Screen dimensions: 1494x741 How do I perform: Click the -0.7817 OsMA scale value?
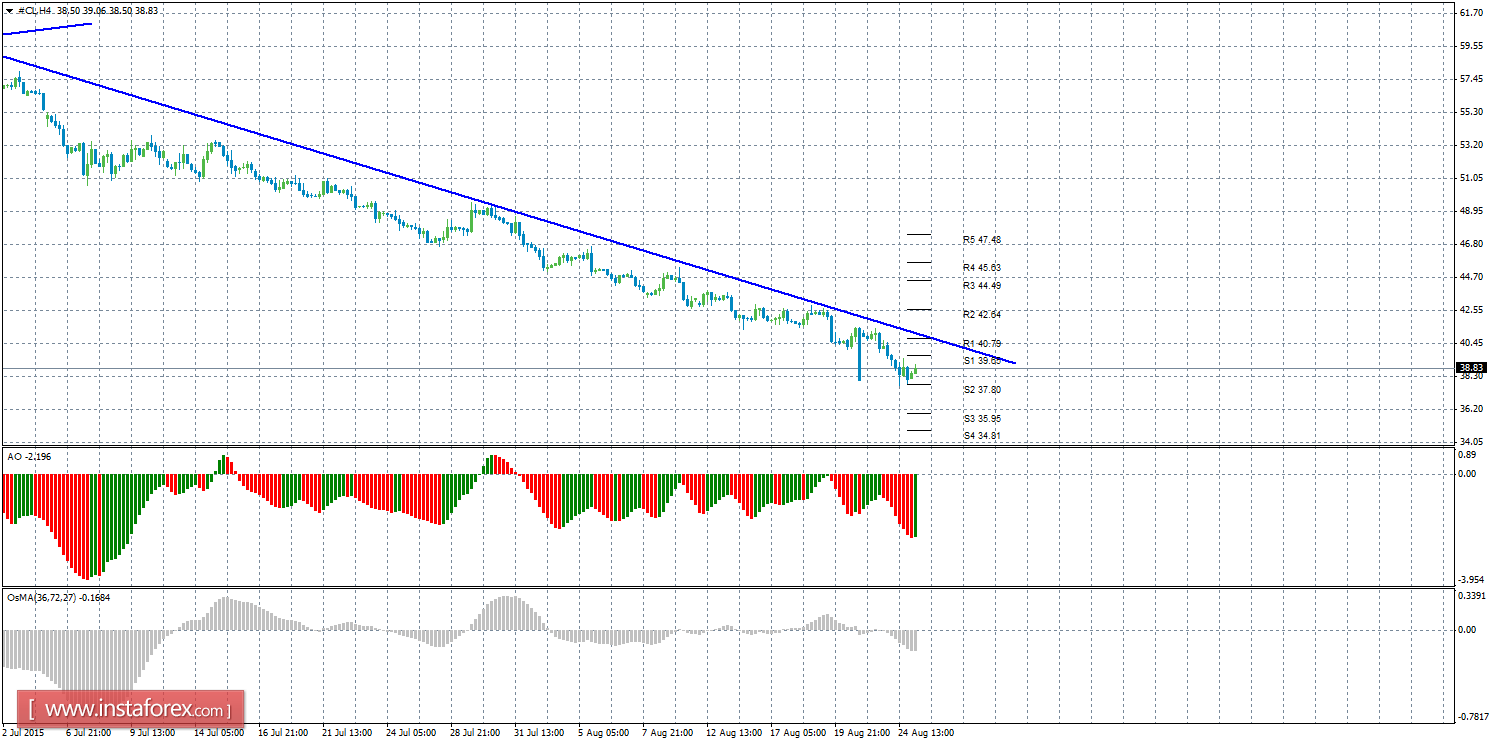1471,717
